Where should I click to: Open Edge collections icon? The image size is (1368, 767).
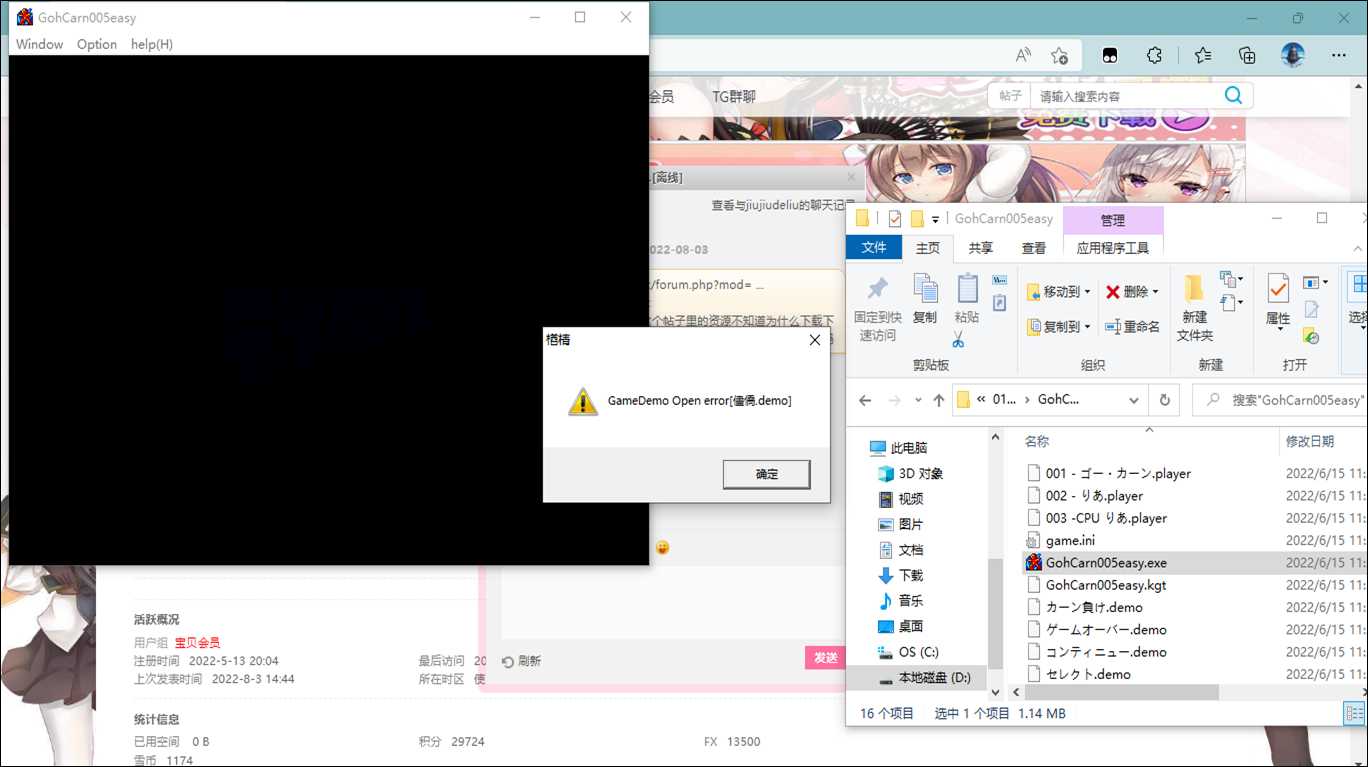[1247, 55]
